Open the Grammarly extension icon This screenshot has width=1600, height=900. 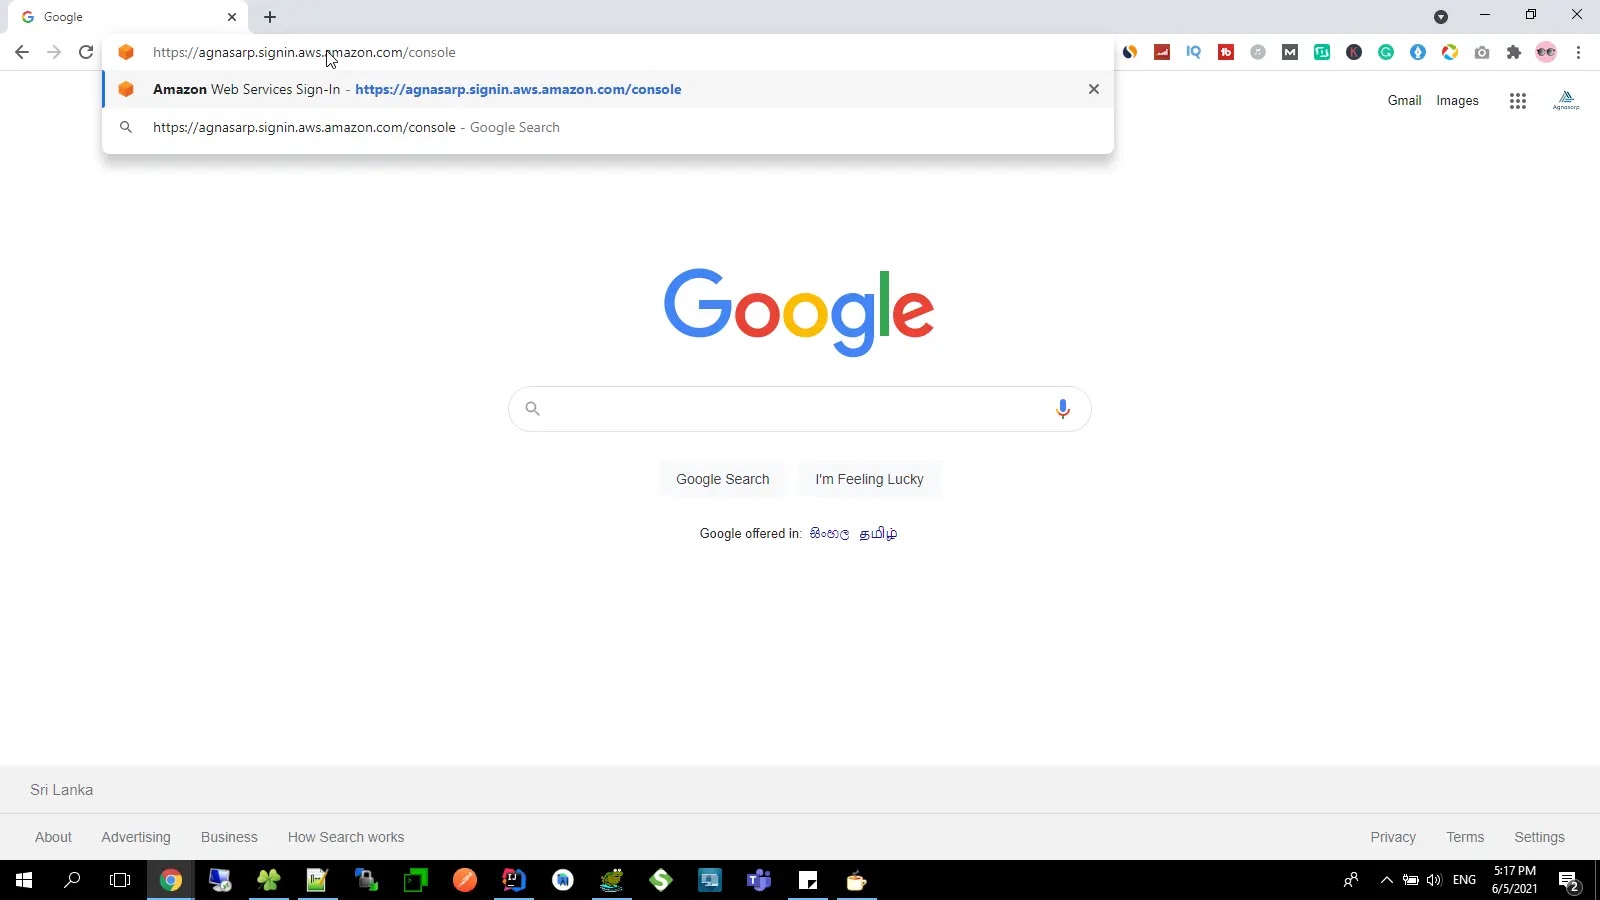[1386, 52]
